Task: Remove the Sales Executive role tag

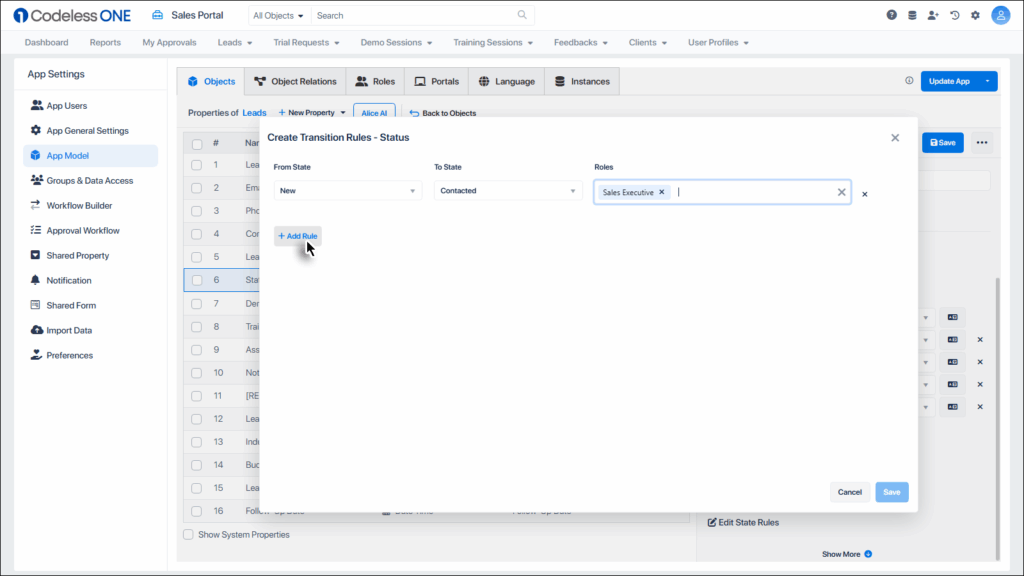Action: [x=661, y=190]
